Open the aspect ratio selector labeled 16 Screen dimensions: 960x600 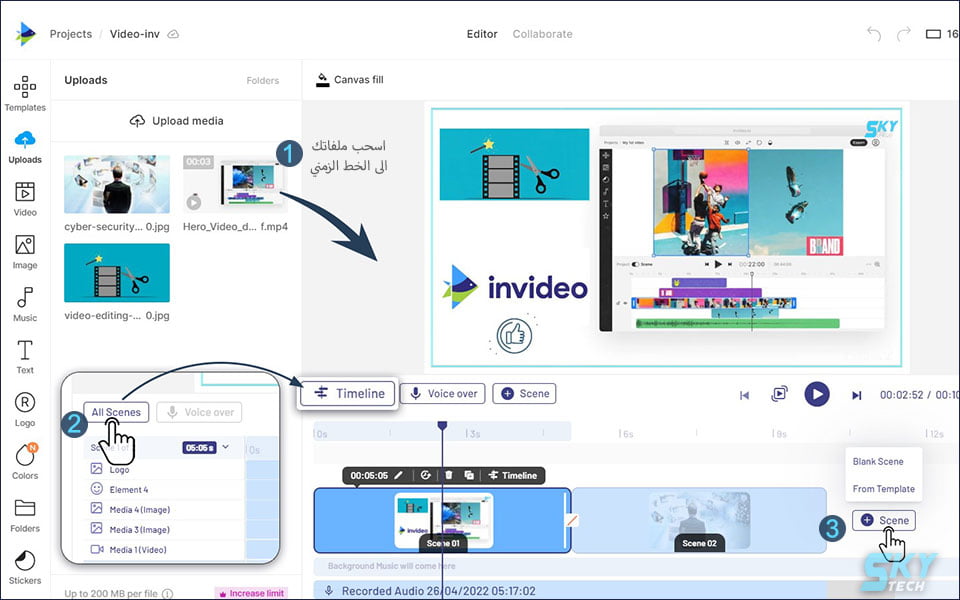pyautogui.click(x=942, y=34)
